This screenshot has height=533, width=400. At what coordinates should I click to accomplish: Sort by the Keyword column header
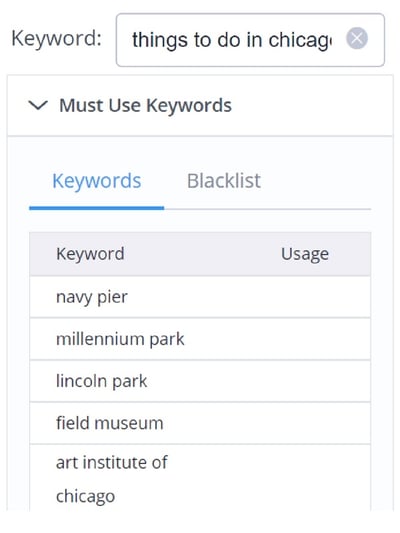[90, 254]
